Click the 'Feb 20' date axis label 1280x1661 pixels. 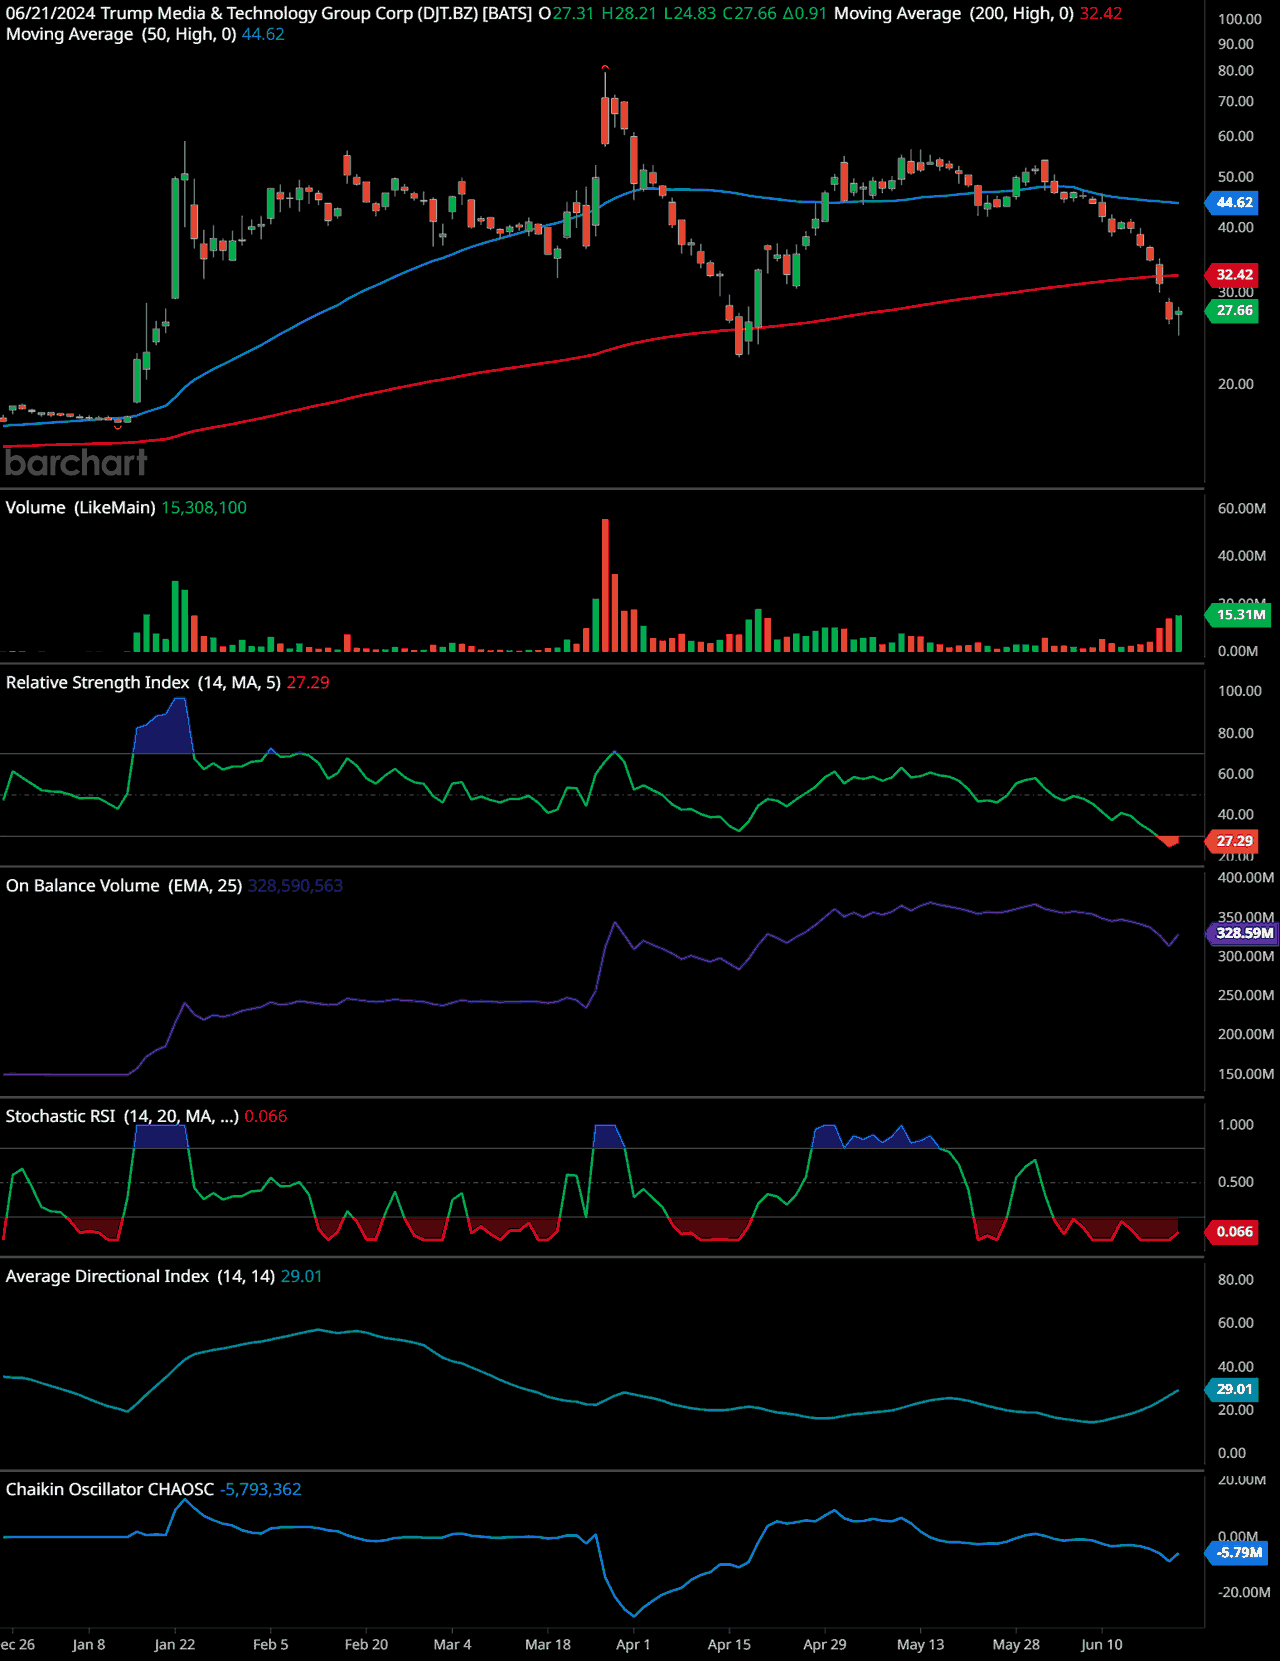pyautogui.click(x=366, y=1644)
